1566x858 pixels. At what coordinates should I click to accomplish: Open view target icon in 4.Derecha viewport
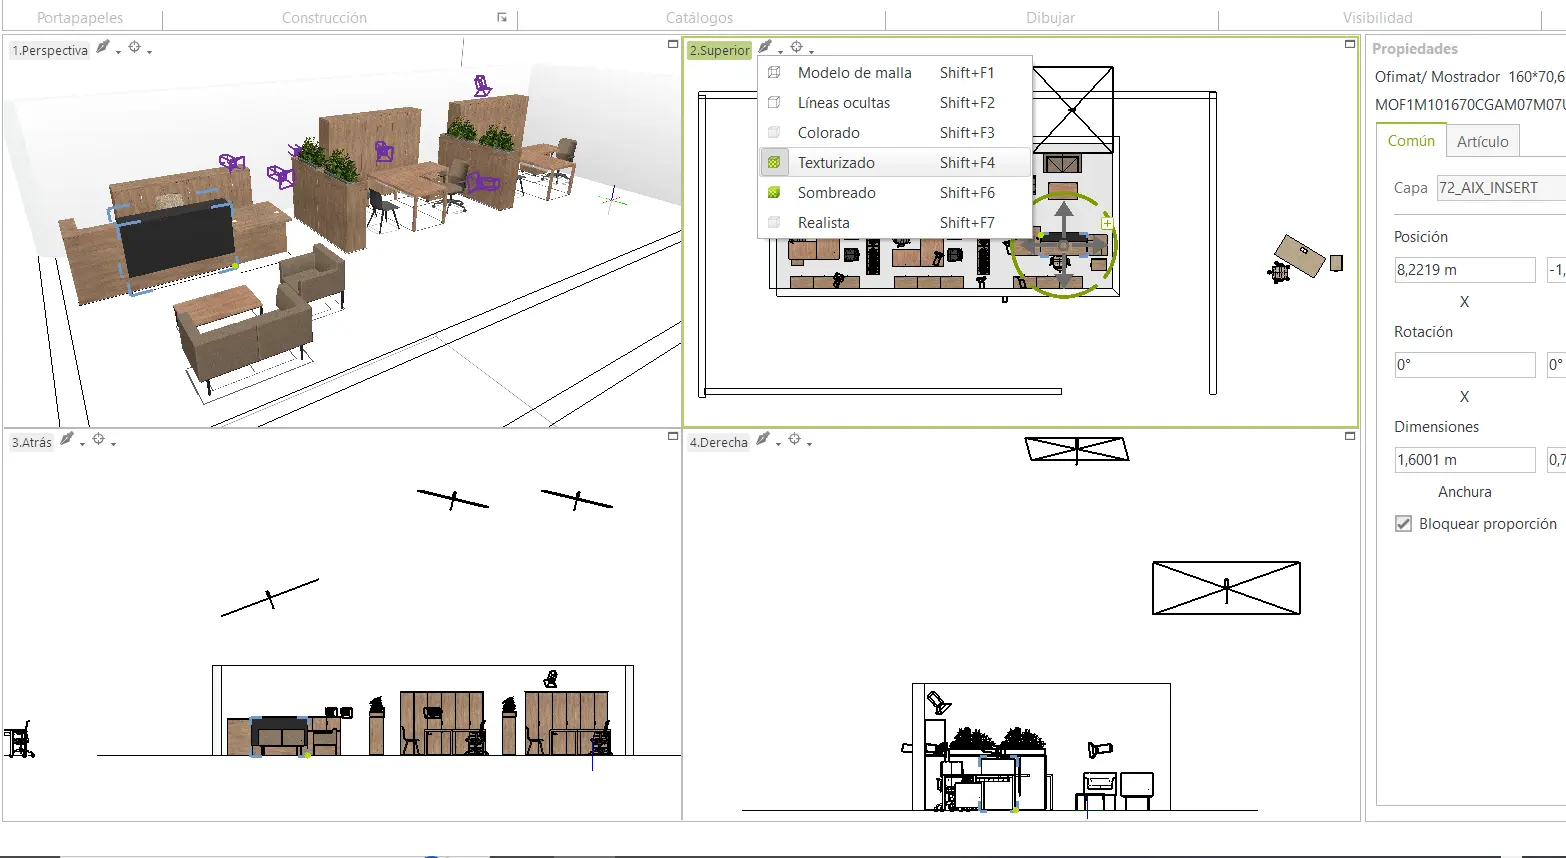click(x=795, y=439)
